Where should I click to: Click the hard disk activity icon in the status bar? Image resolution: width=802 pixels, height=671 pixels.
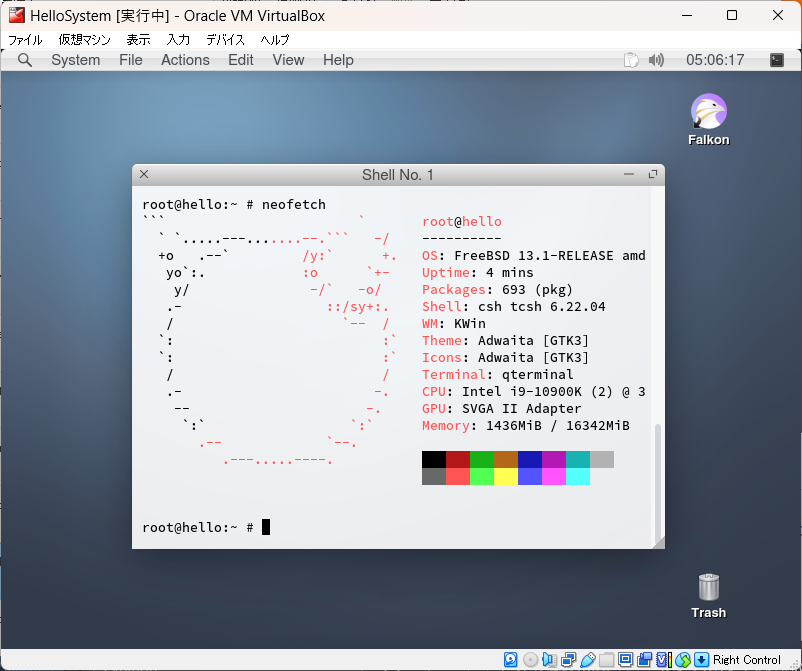click(x=510, y=658)
